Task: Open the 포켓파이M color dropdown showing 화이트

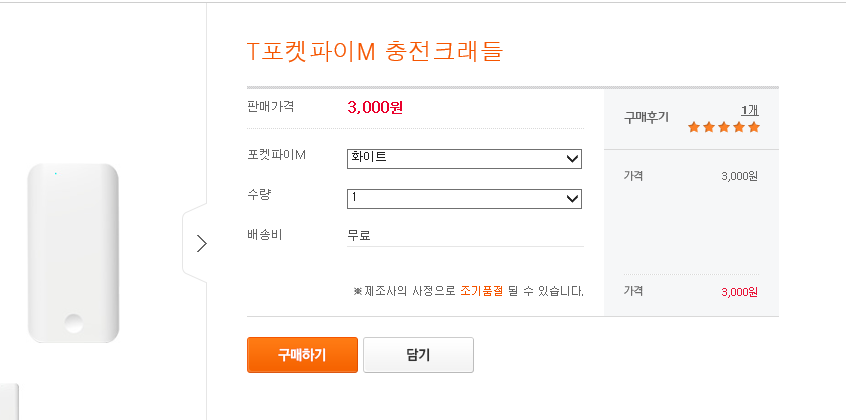Action: (x=464, y=158)
